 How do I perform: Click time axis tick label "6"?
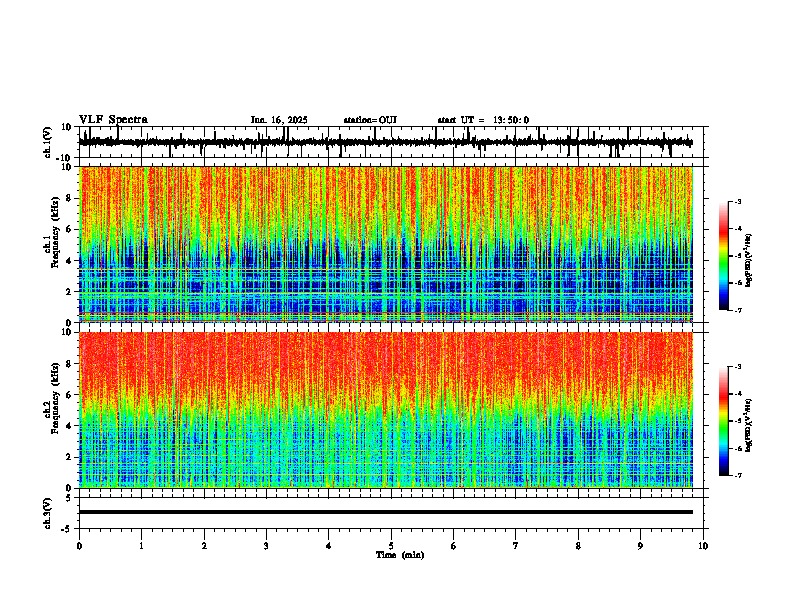point(454,546)
